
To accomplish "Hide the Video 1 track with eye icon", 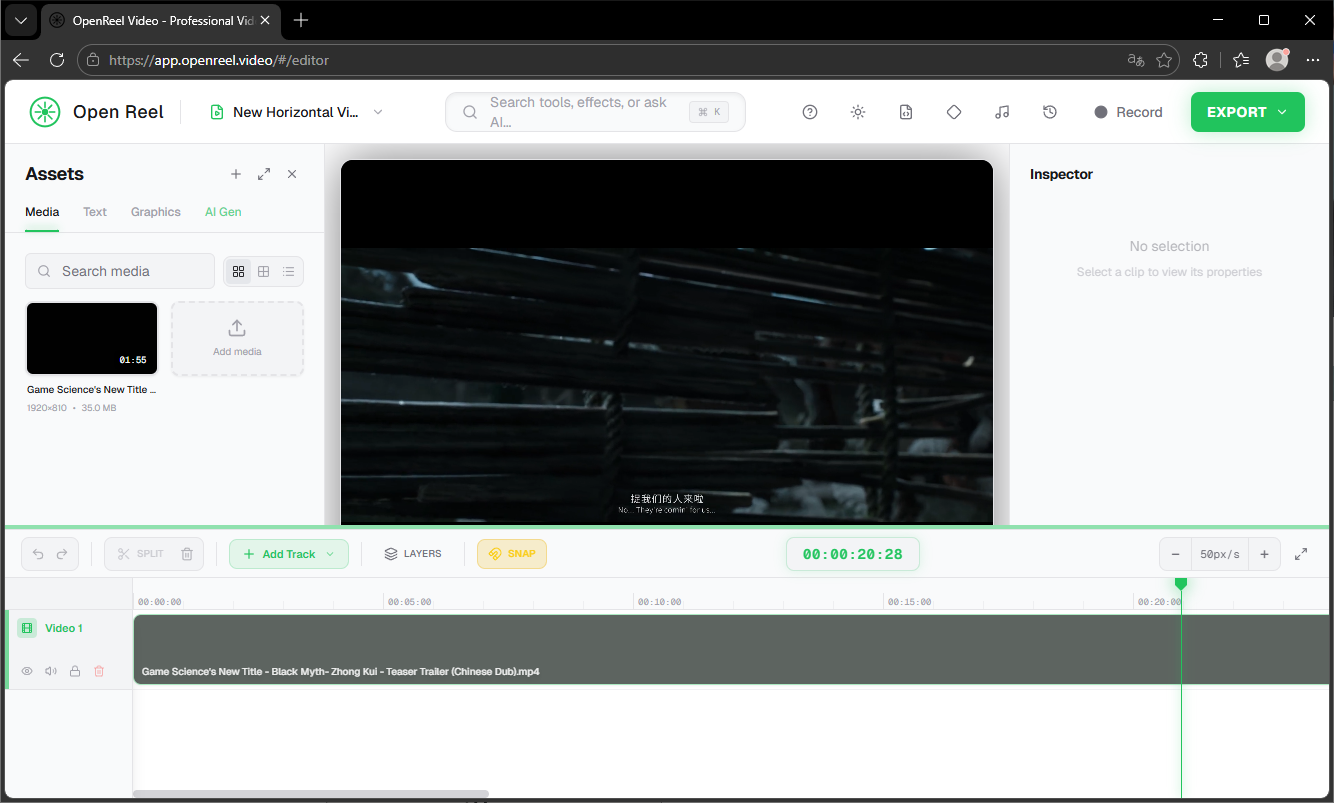I will (x=27, y=671).
